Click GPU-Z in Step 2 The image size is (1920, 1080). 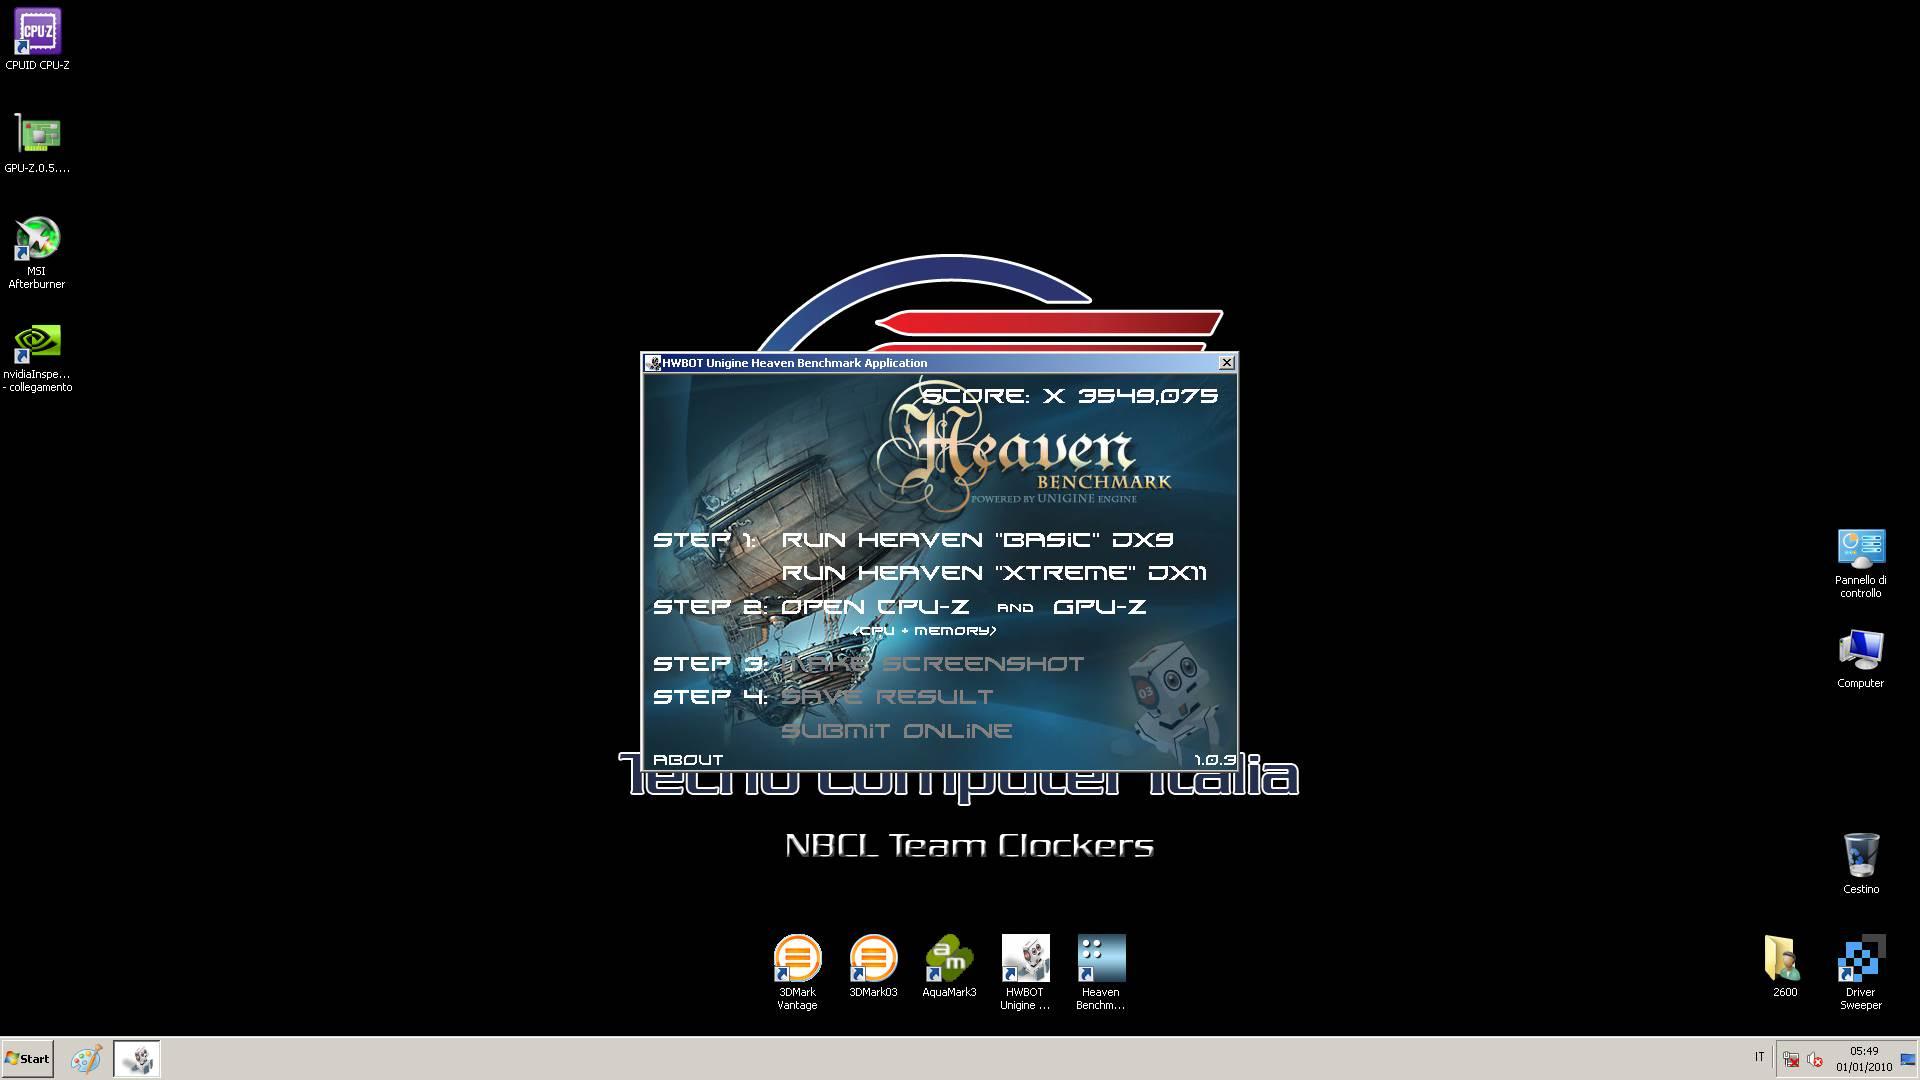coord(1099,607)
